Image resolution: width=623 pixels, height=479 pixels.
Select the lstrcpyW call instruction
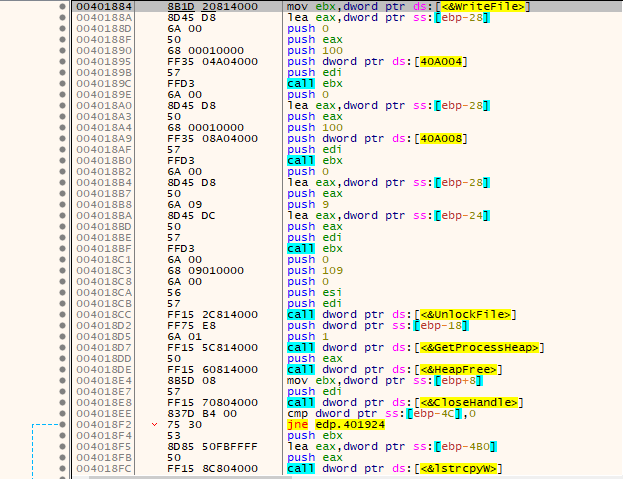395,468
